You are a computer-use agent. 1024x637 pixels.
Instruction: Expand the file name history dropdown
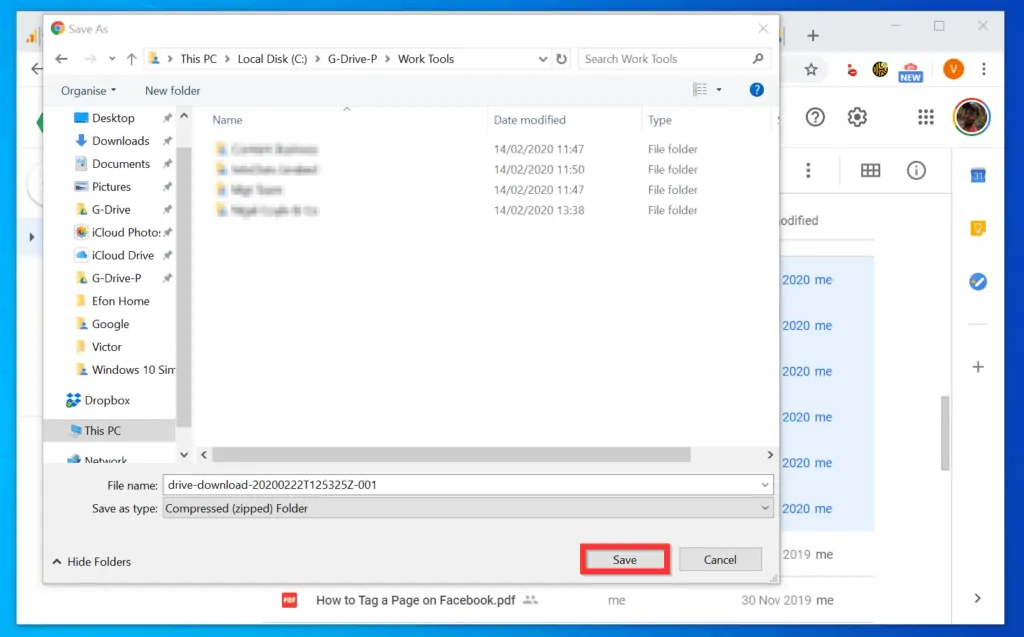(x=765, y=485)
